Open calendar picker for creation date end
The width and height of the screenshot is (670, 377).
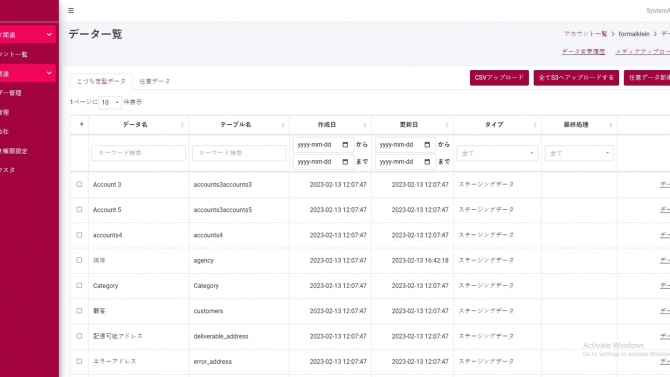click(x=345, y=162)
